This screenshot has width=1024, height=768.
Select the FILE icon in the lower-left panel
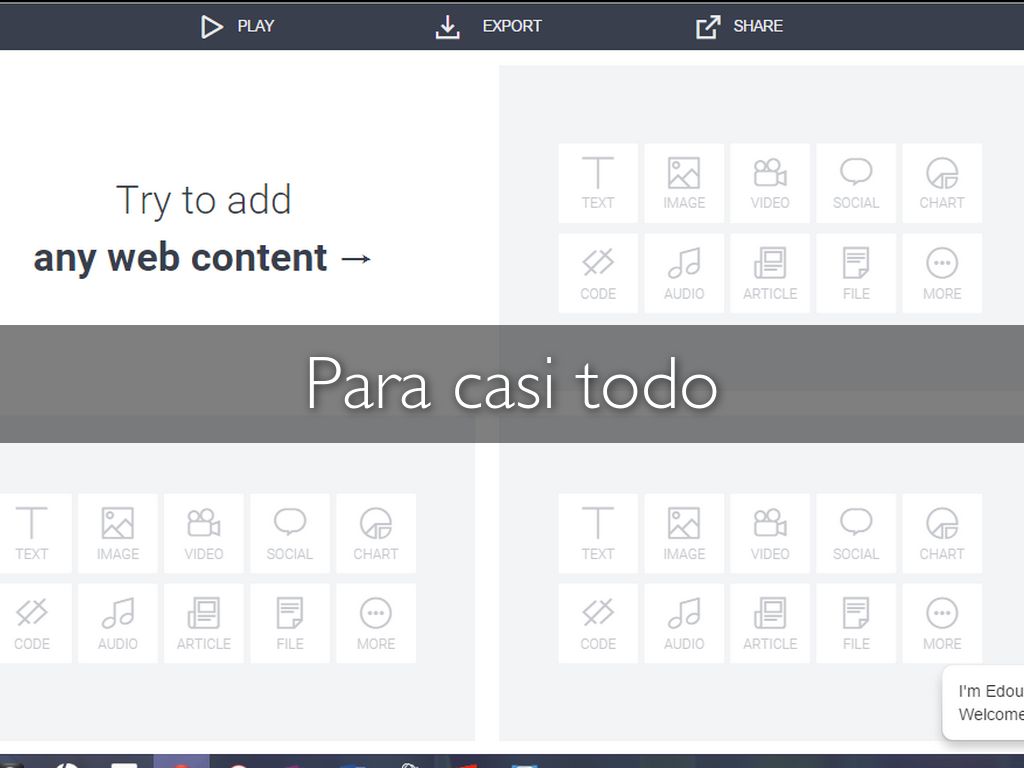tap(290, 623)
